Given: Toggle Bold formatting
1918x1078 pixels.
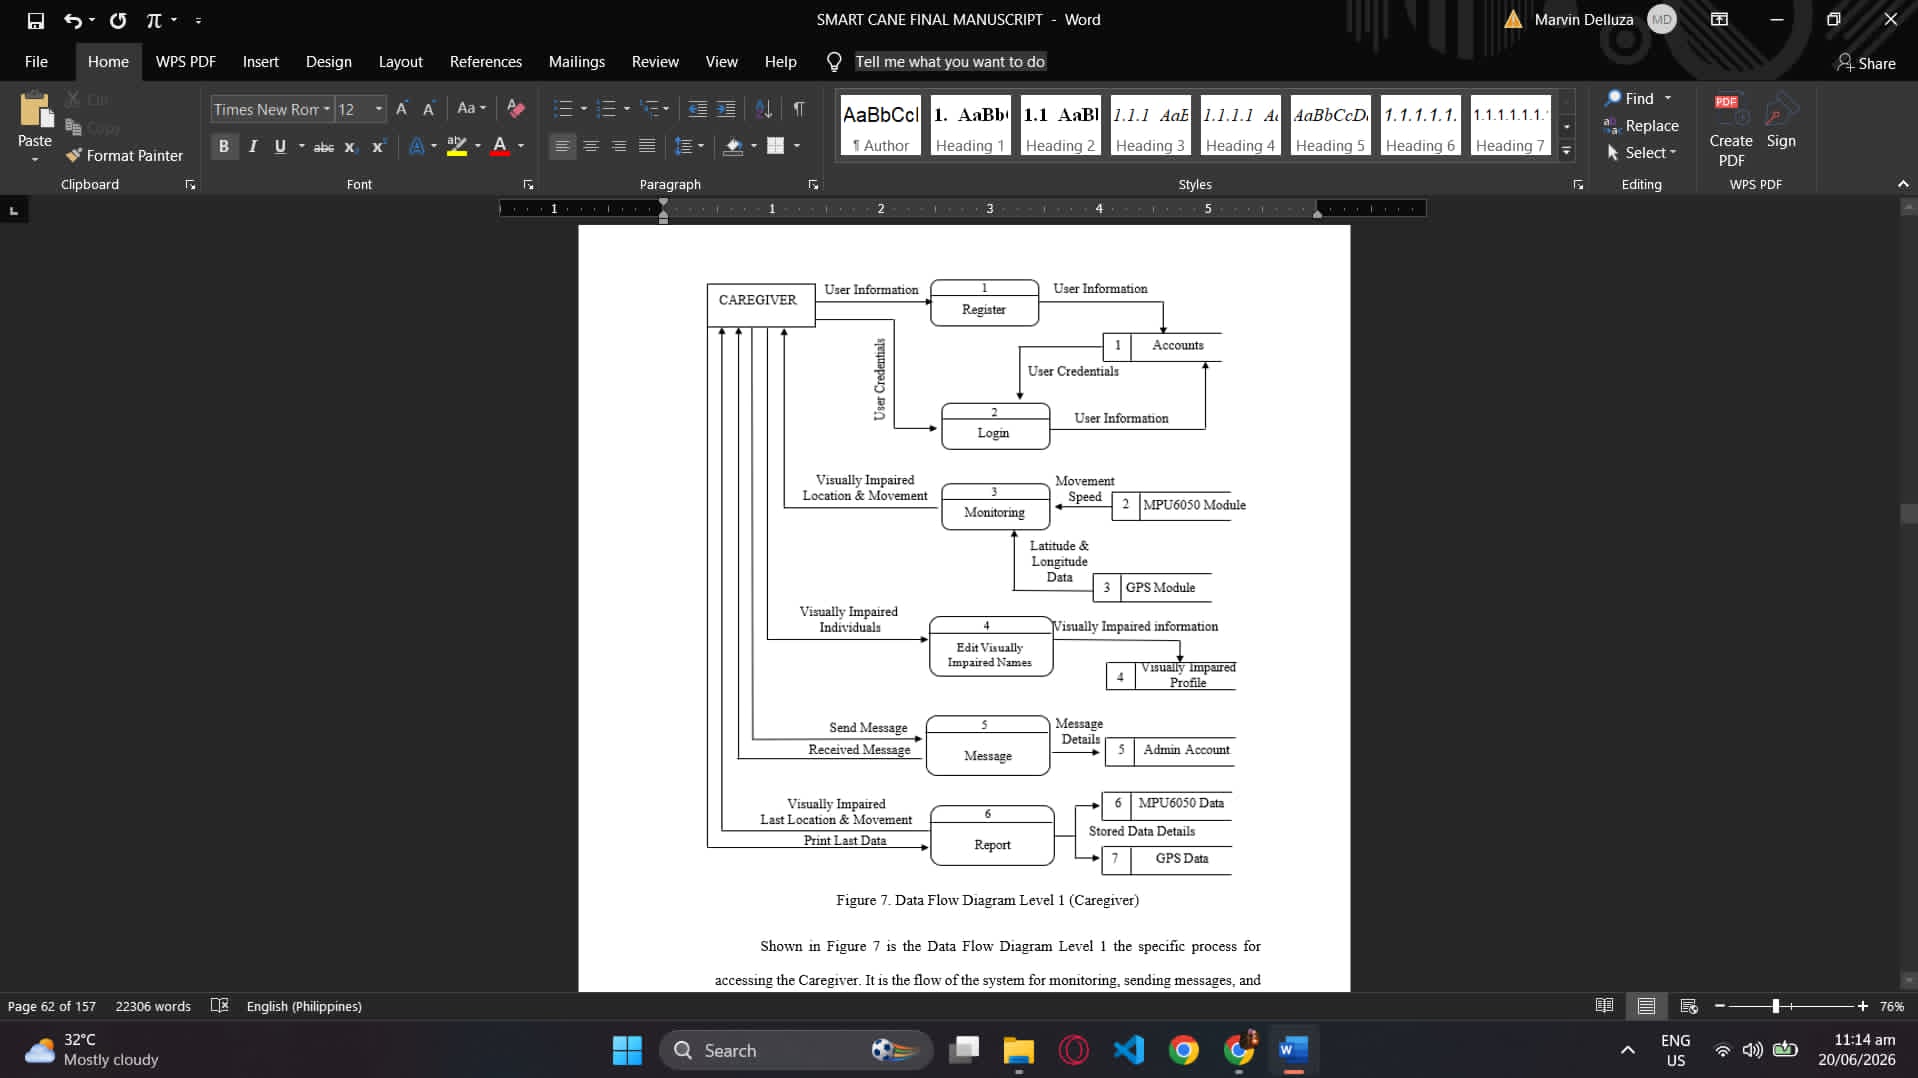Looking at the screenshot, I should coord(224,147).
